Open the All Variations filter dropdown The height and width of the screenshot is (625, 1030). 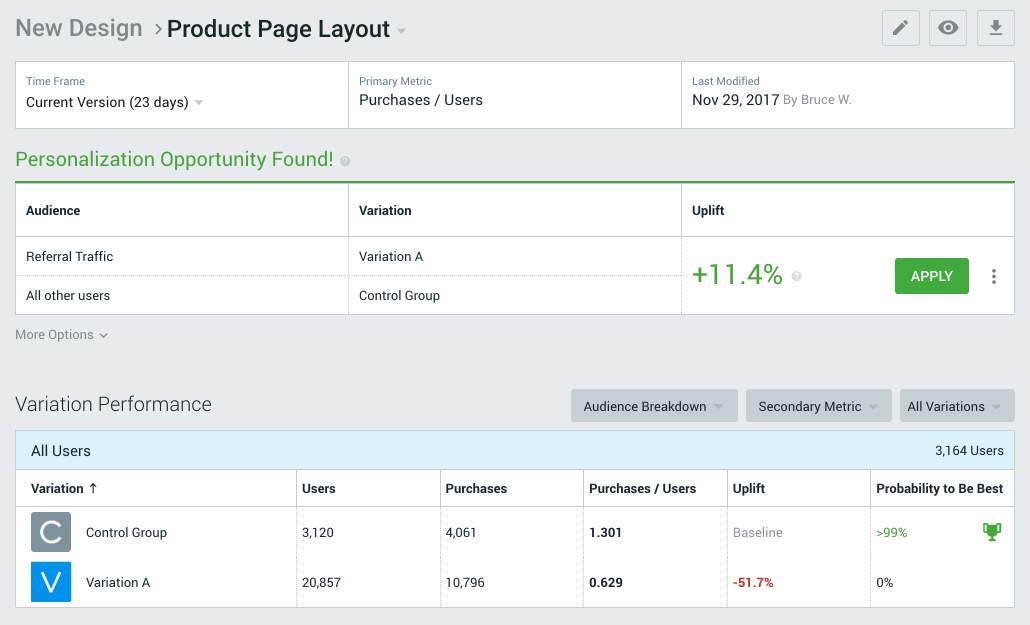click(956, 406)
